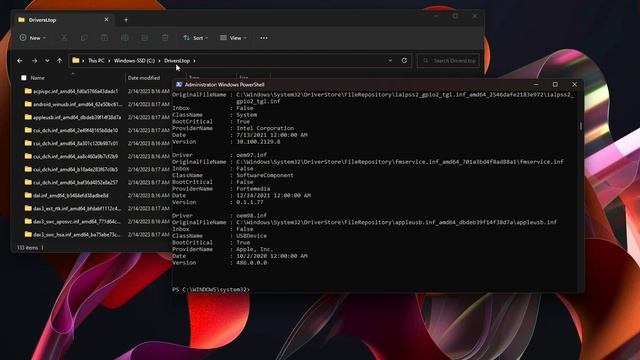Viewport: 640px width, 360px height.
Task: Click the Delete trash icon in Explorer toolbar
Action: 165,38
